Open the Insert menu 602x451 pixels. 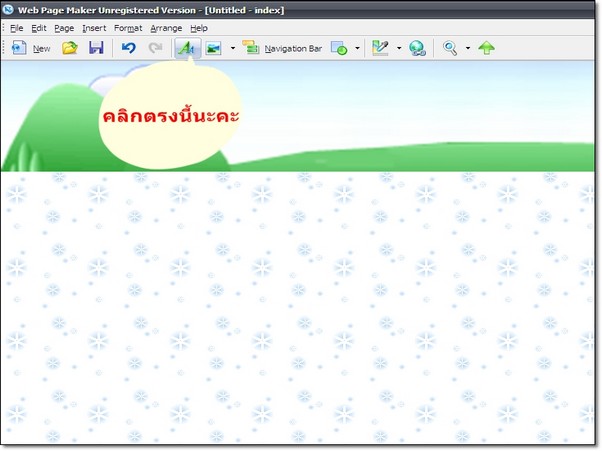pyautogui.click(x=94, y=28)
